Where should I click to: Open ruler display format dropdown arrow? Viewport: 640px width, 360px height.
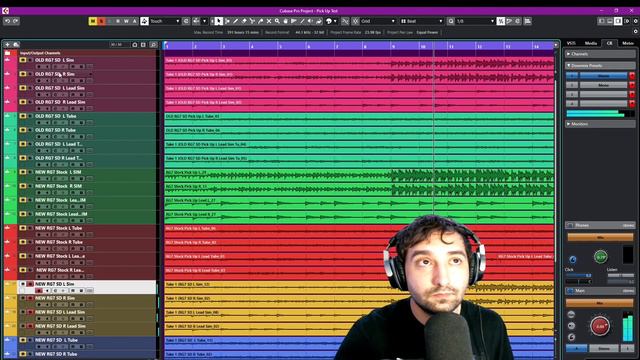pos(556,45)
